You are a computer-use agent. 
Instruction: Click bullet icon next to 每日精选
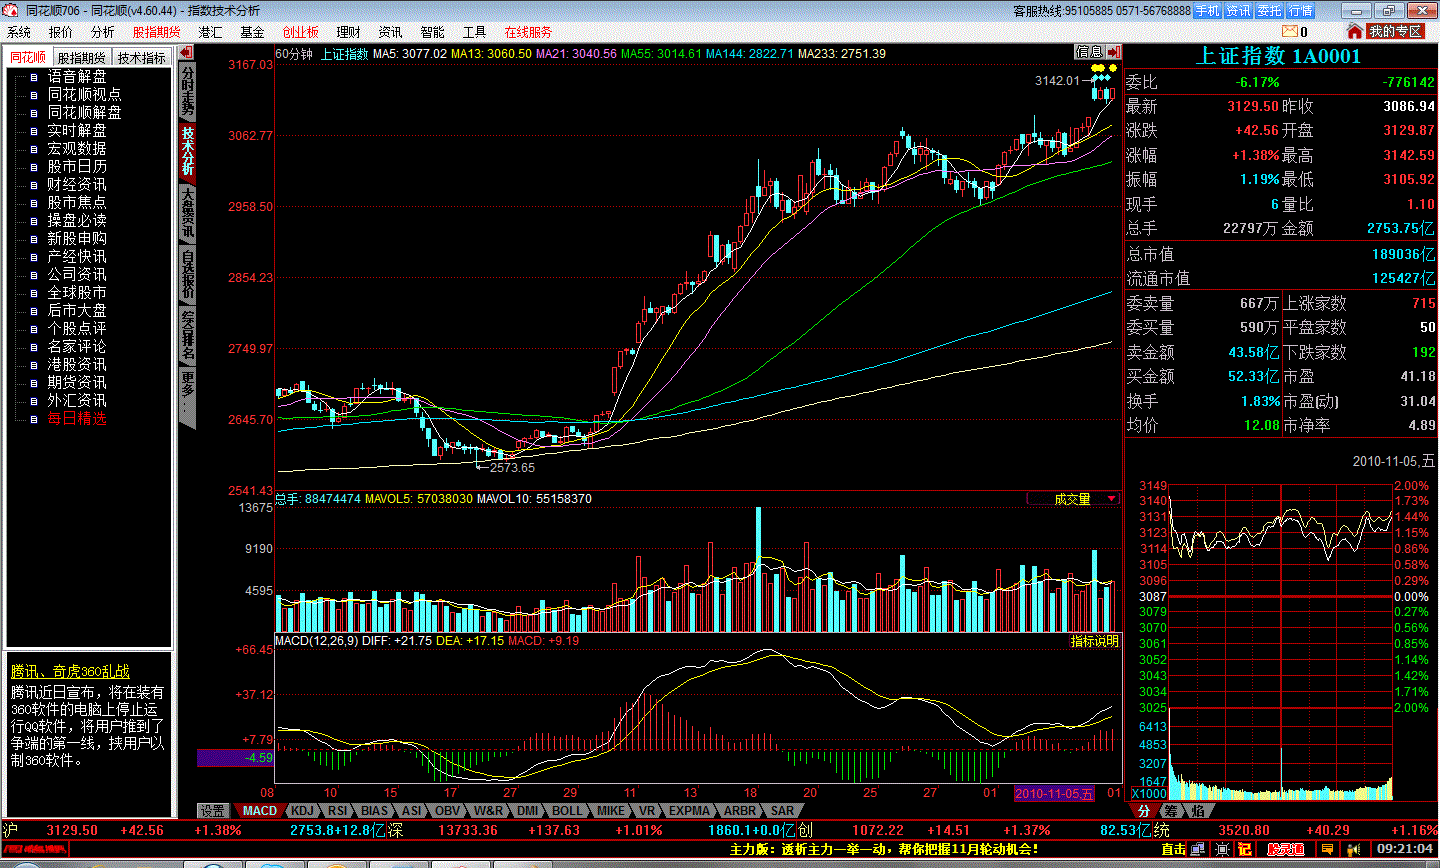(33, 419)
